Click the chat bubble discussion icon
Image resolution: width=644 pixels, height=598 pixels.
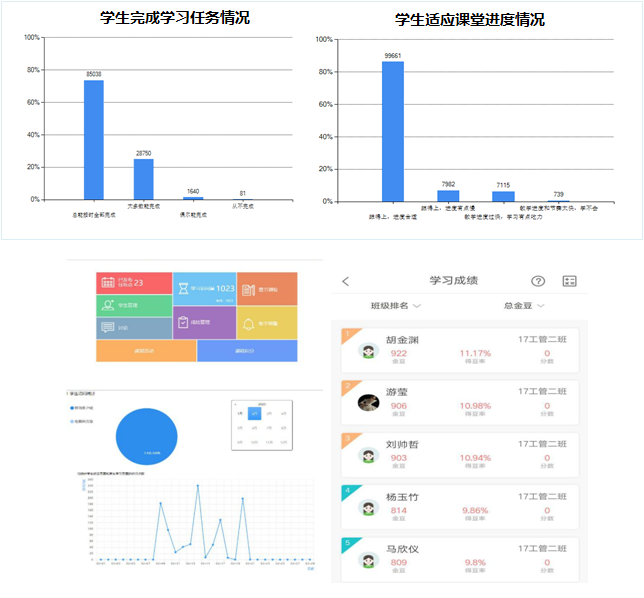(108, 327)
